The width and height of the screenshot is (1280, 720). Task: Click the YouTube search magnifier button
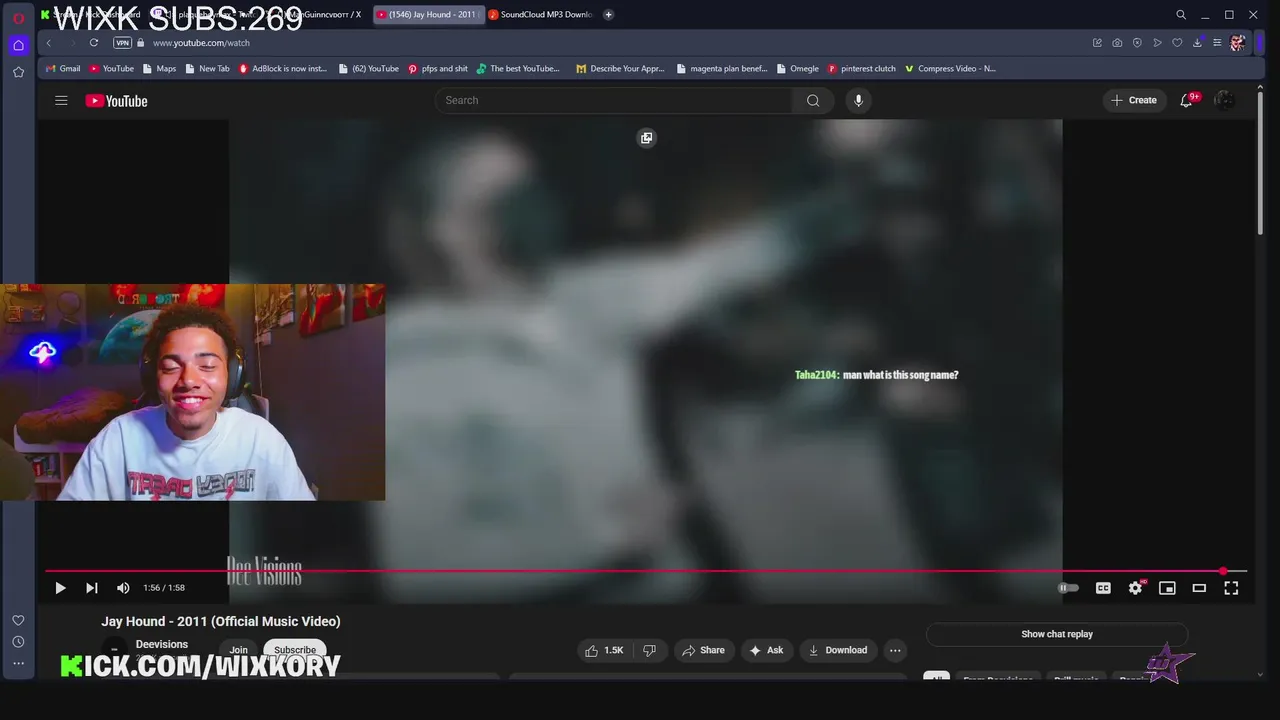pos(813,100)
